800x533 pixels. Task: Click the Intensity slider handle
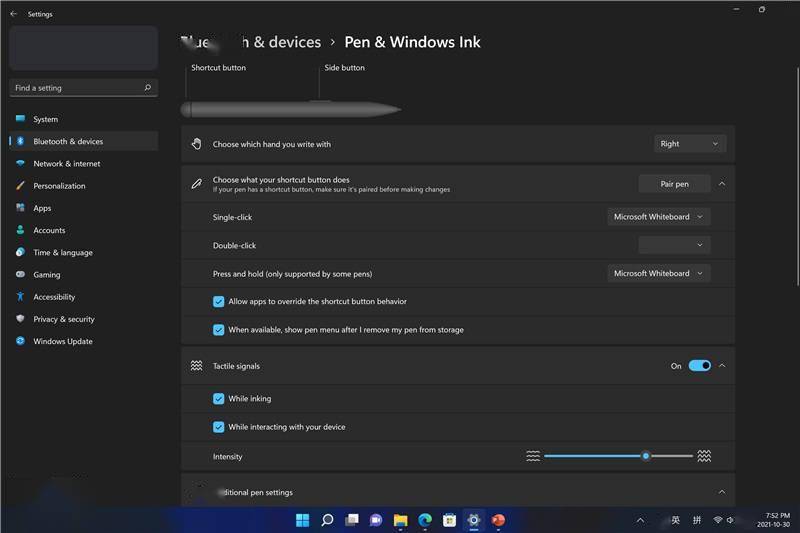(x=645, y=456)
